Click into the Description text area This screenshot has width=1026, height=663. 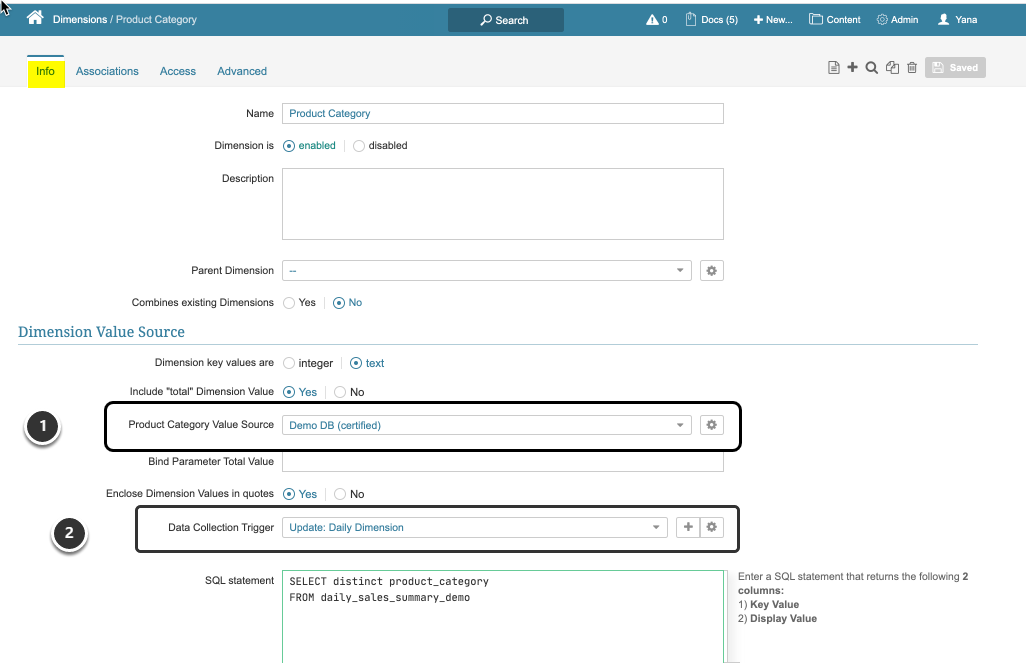pos(502,204)
